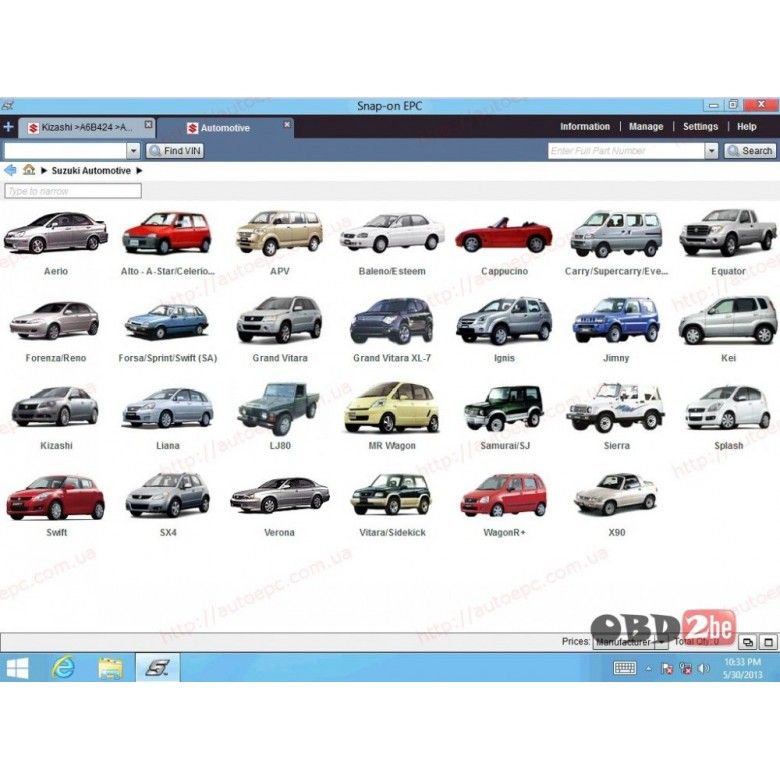
Task: Choose Forsa/Sprint/Swift (SA) car
Action: tap(167, 321)
